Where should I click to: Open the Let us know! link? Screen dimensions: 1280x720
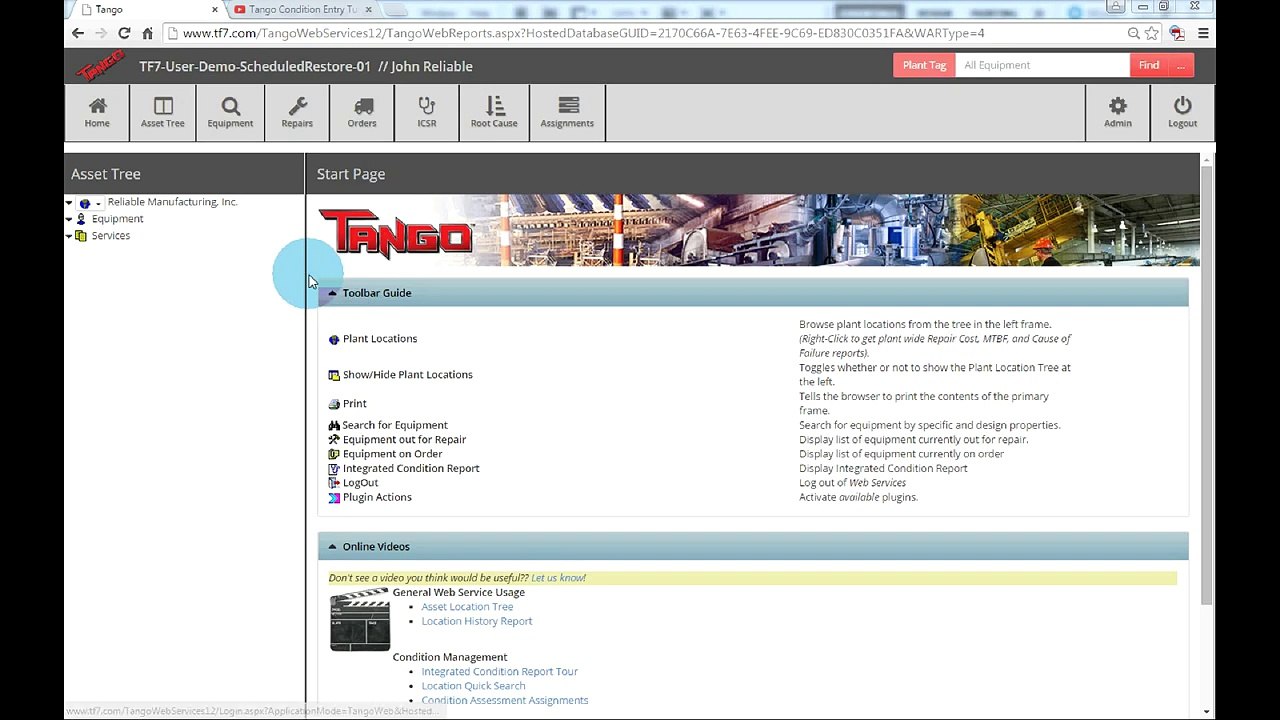click(558, 578)
